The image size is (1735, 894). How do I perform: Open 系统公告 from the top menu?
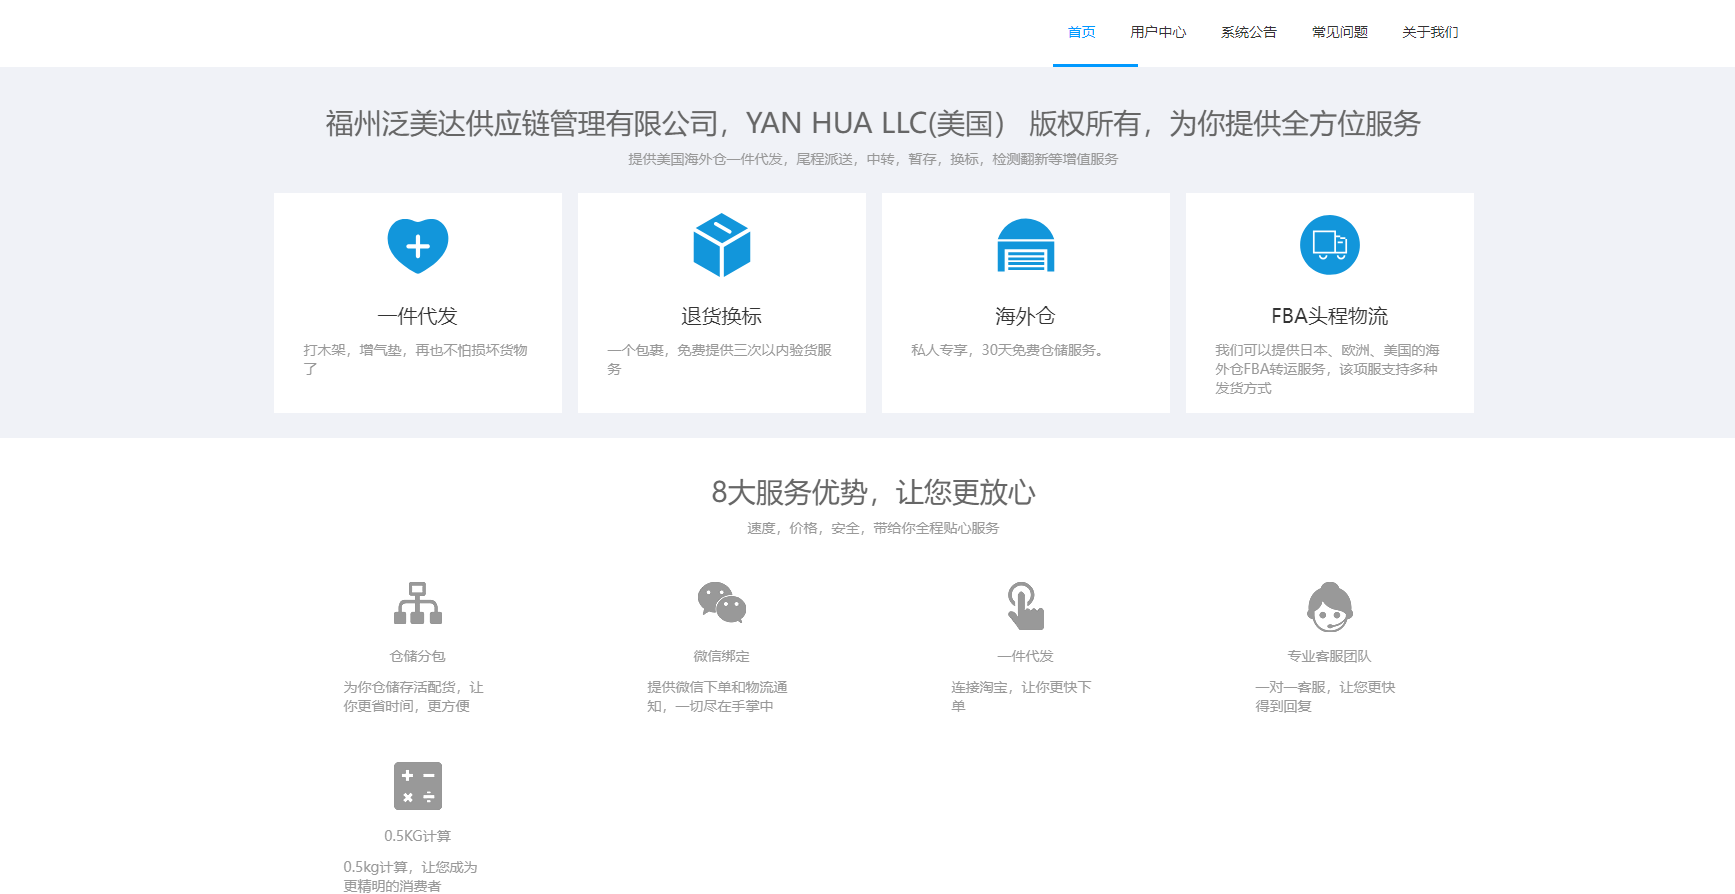click(1248, 32)
